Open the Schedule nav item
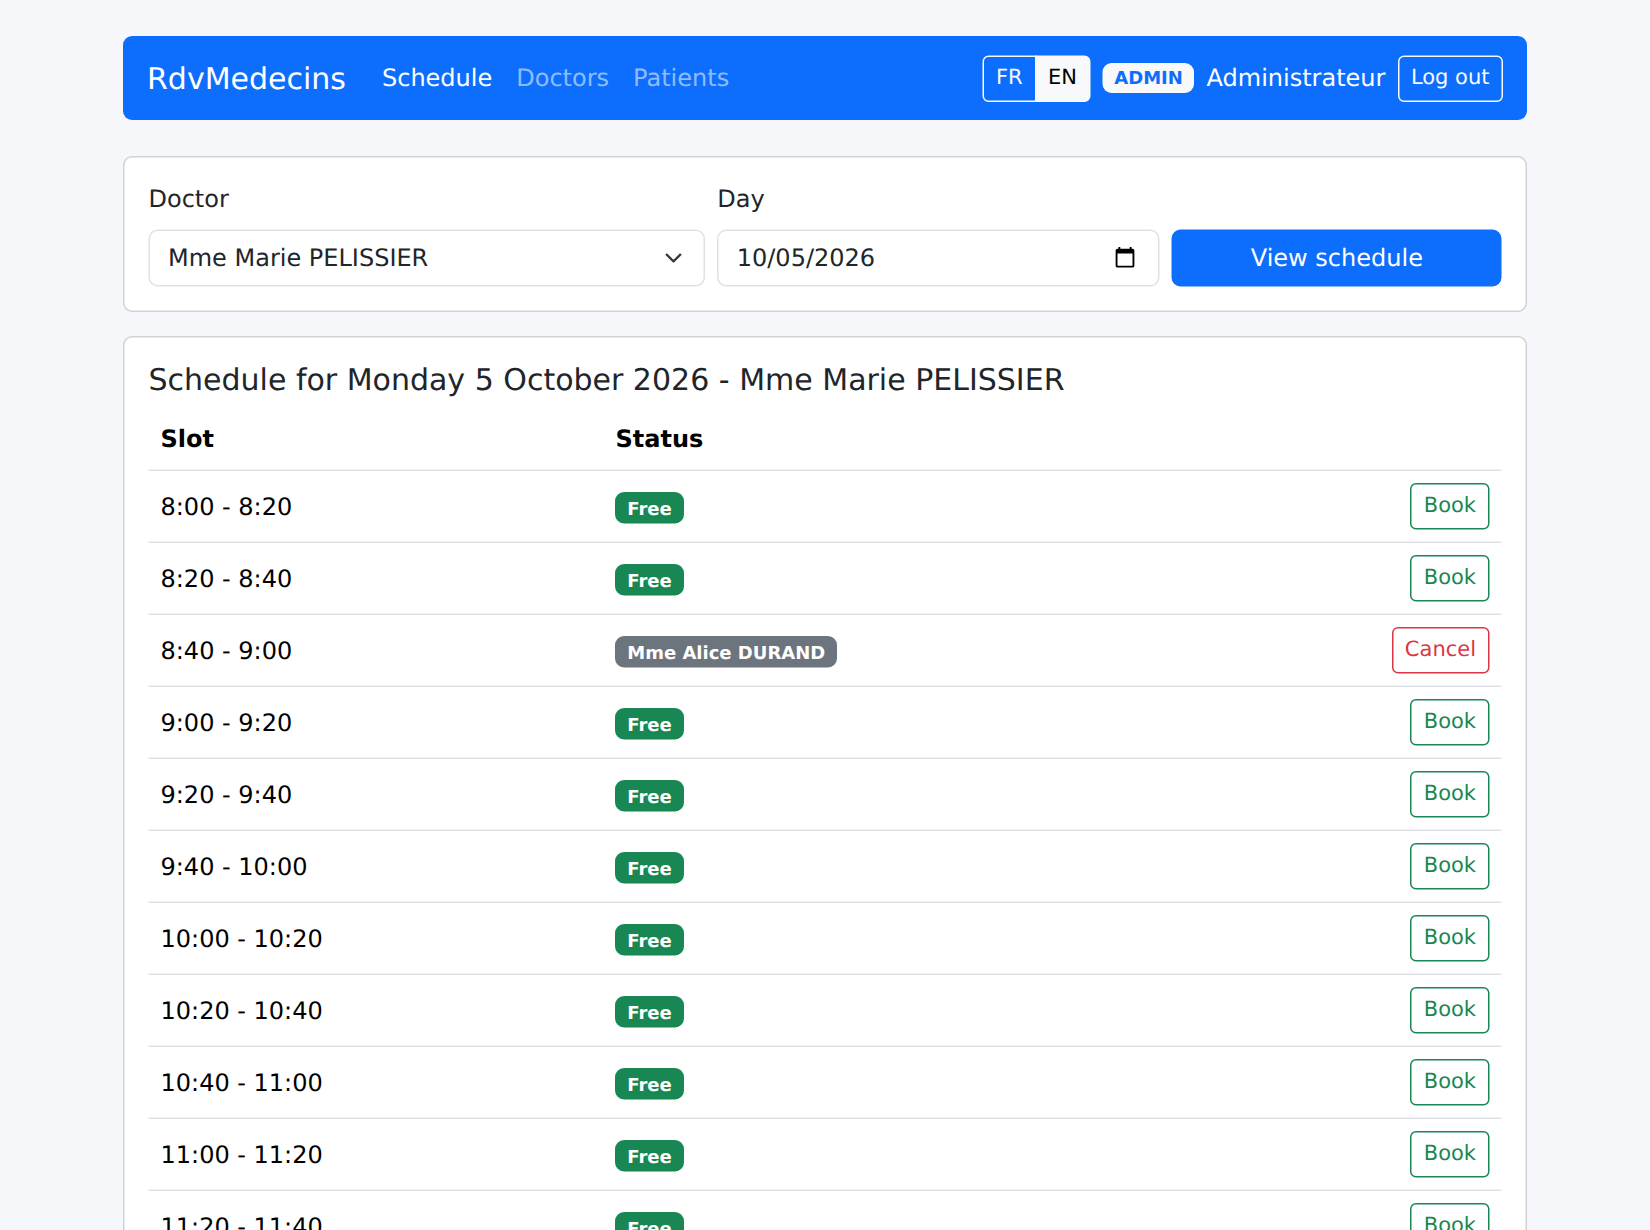1650x1230 pixels. pyautogui.click(x=437, y=78)
